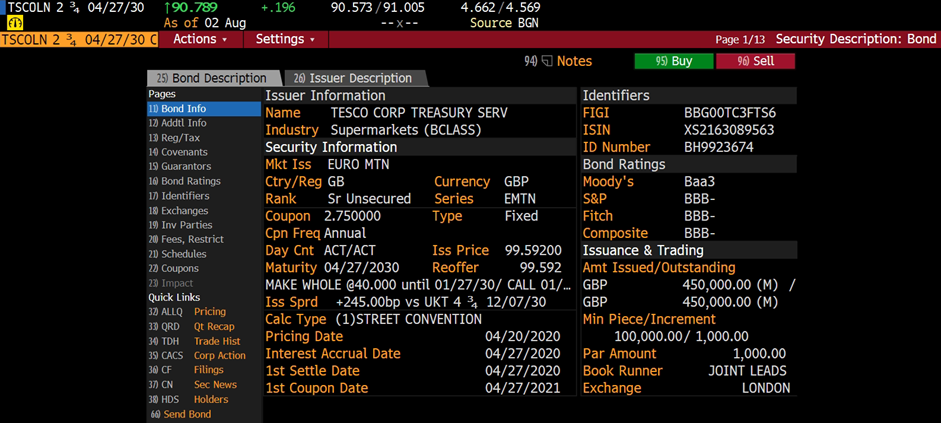Click the last price 90.789 in header

[182, 8]
